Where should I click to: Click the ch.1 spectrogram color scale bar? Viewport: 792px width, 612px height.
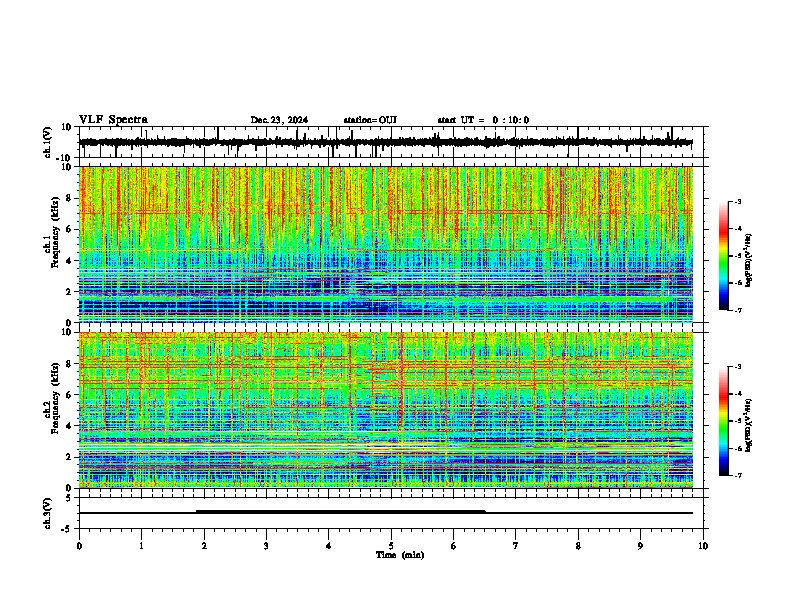(724, 256)
